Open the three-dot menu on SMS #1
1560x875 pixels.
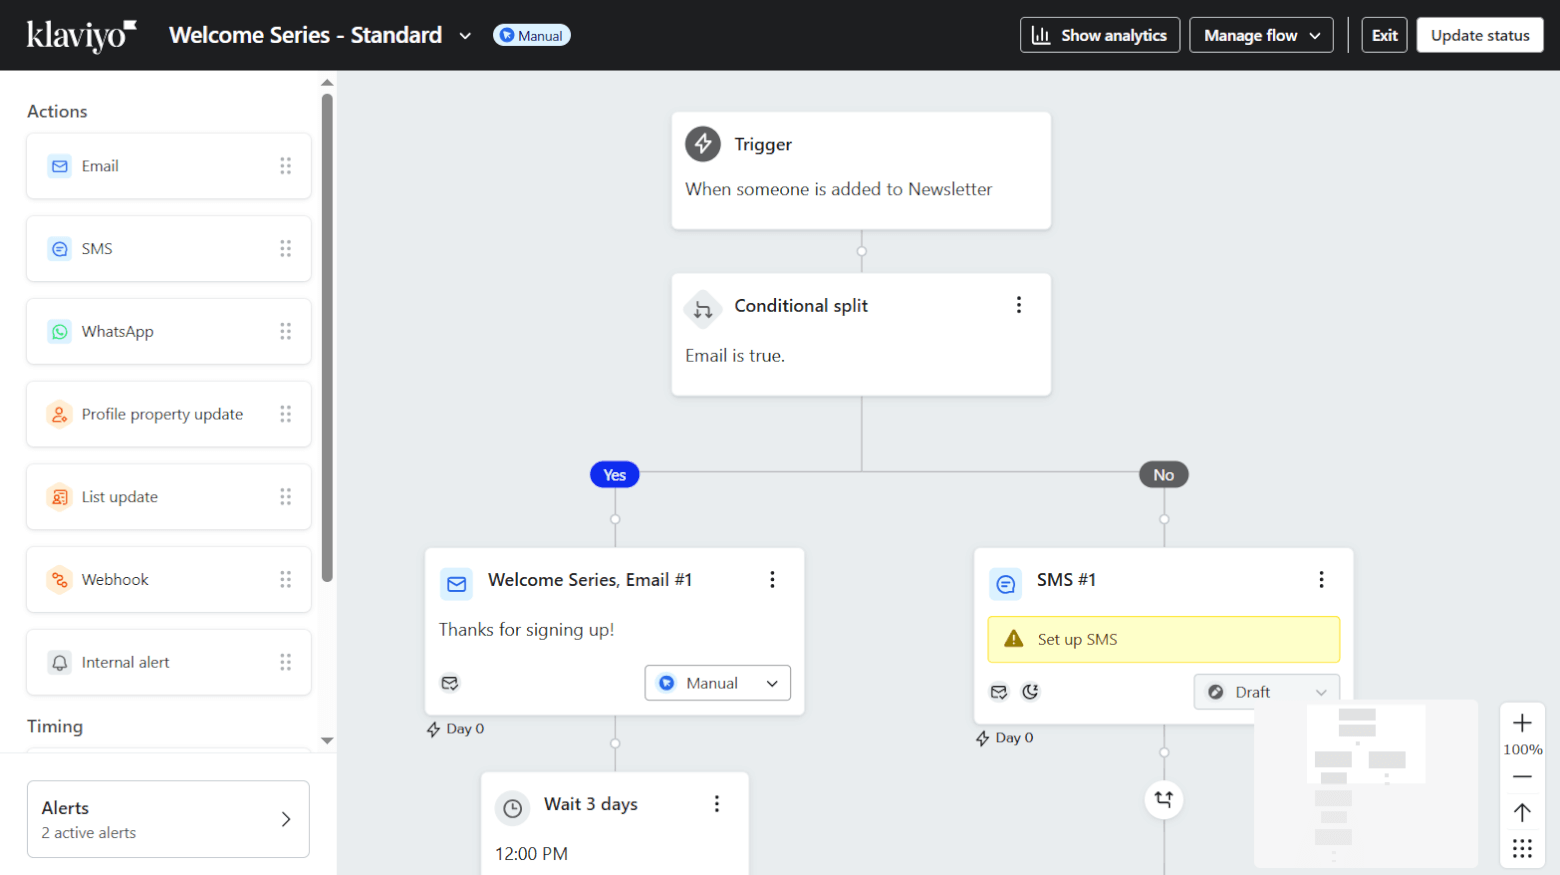coord(1321,580)
